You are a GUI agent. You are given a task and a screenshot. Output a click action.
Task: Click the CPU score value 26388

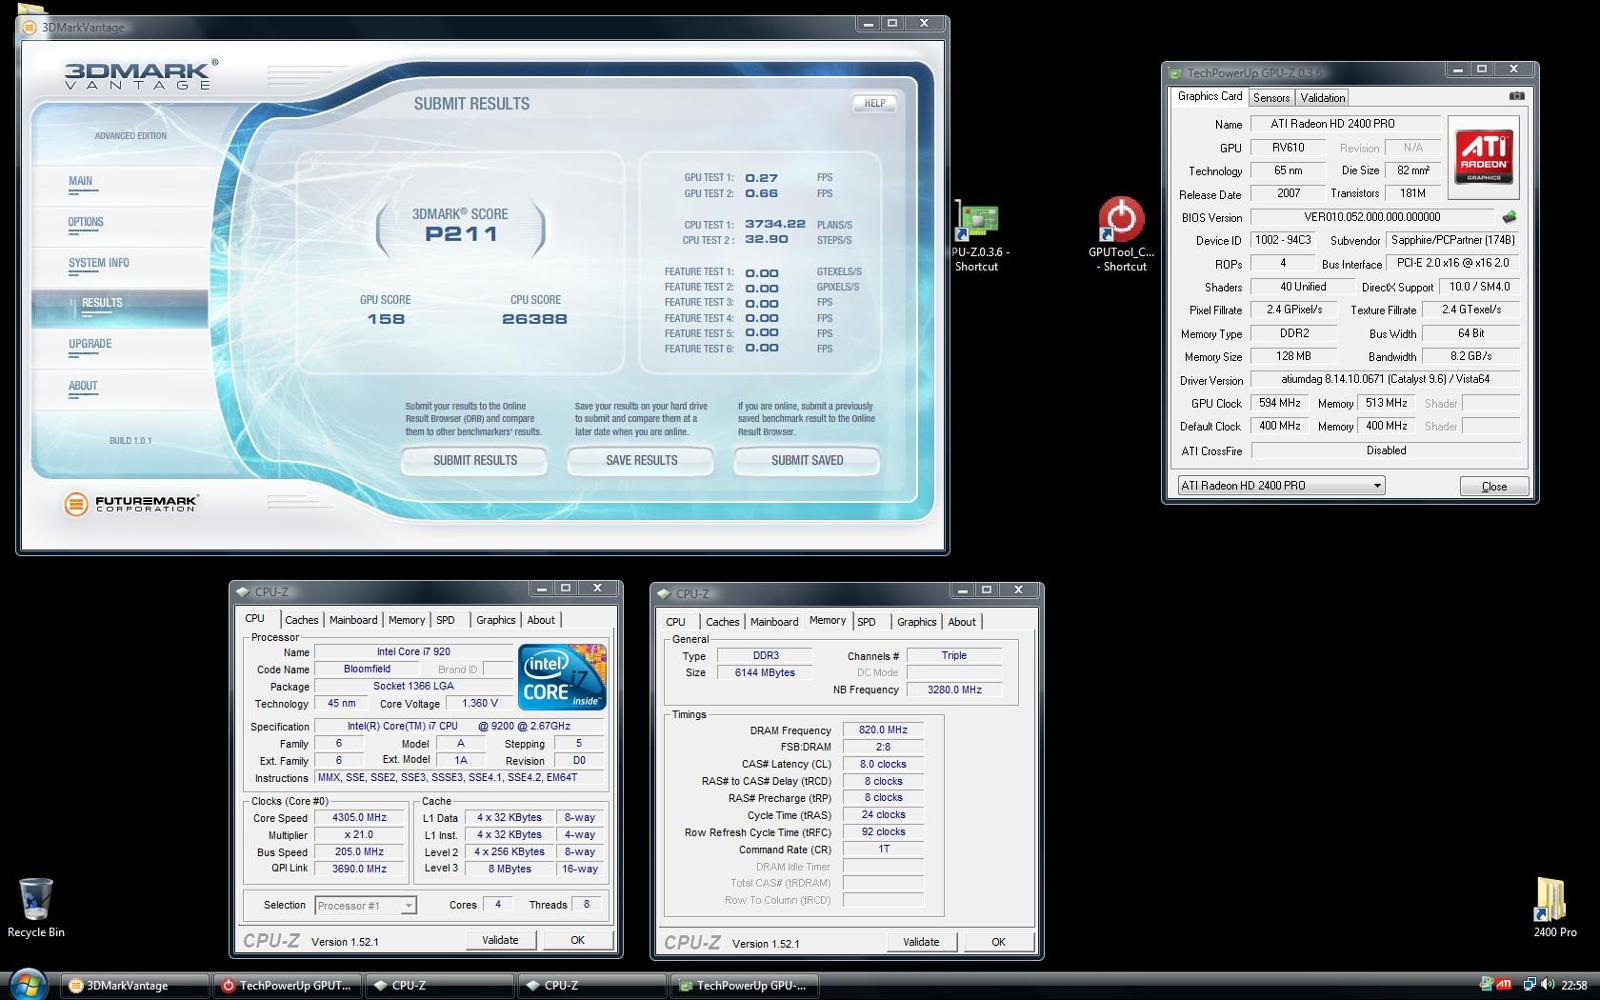tap(535, 319)
